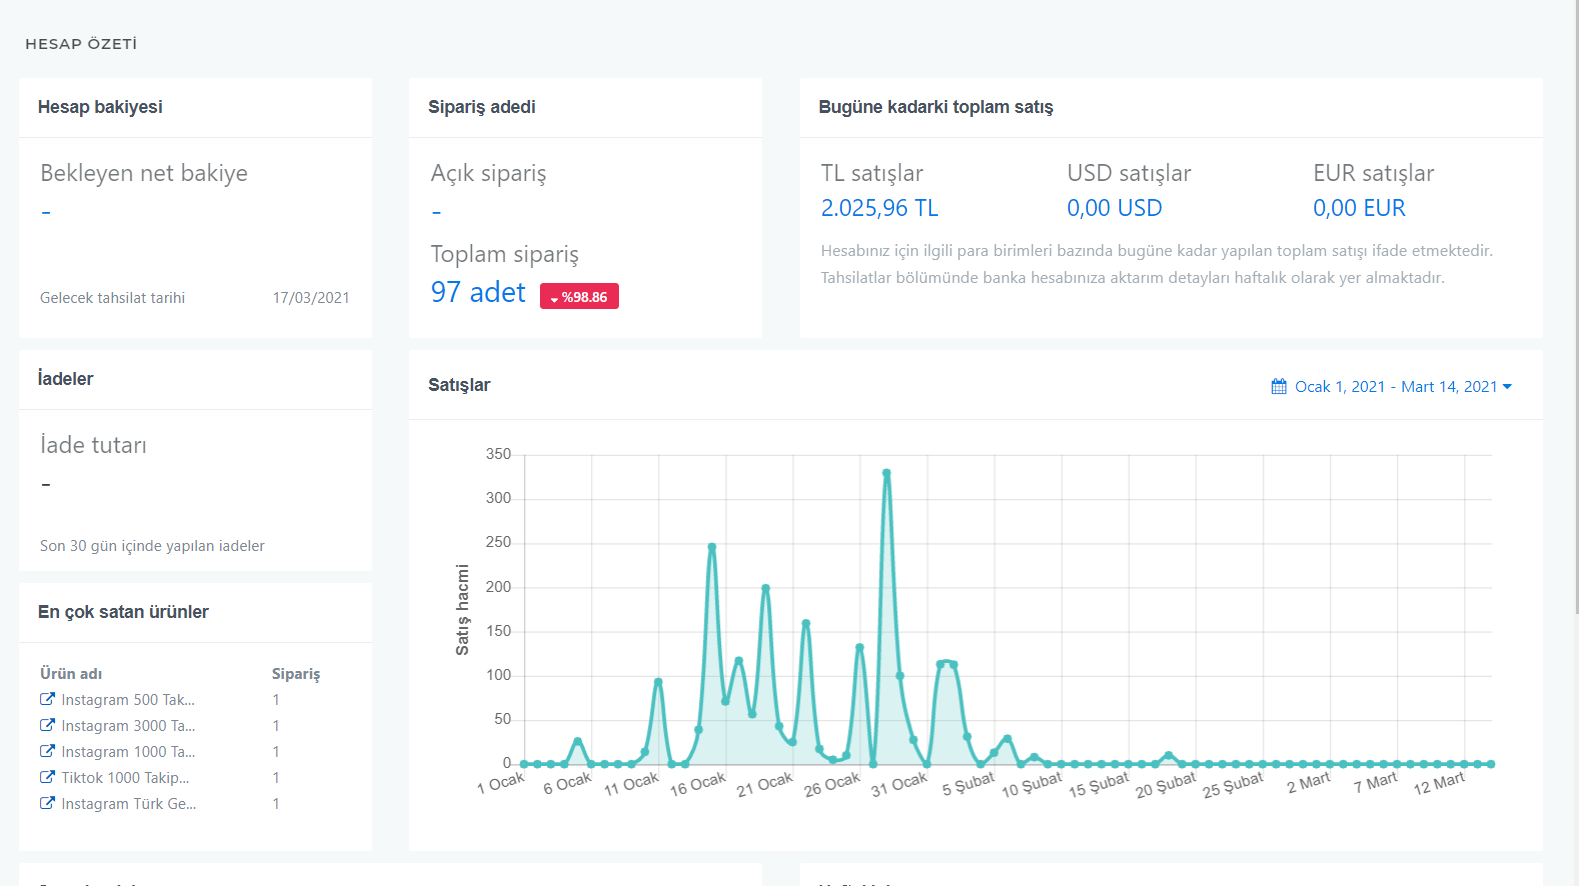Open the Tiktok 1000 Takip... product link
The width and height of the screenshot is (1579, 886).
tap(125, 777)
